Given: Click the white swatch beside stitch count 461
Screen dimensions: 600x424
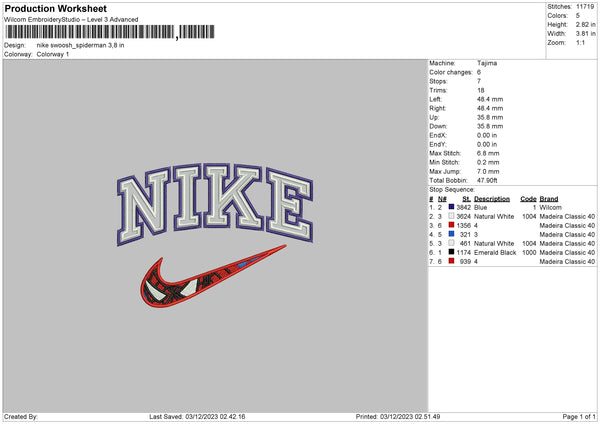Looking at the screenshot, I should pos(452,243).
